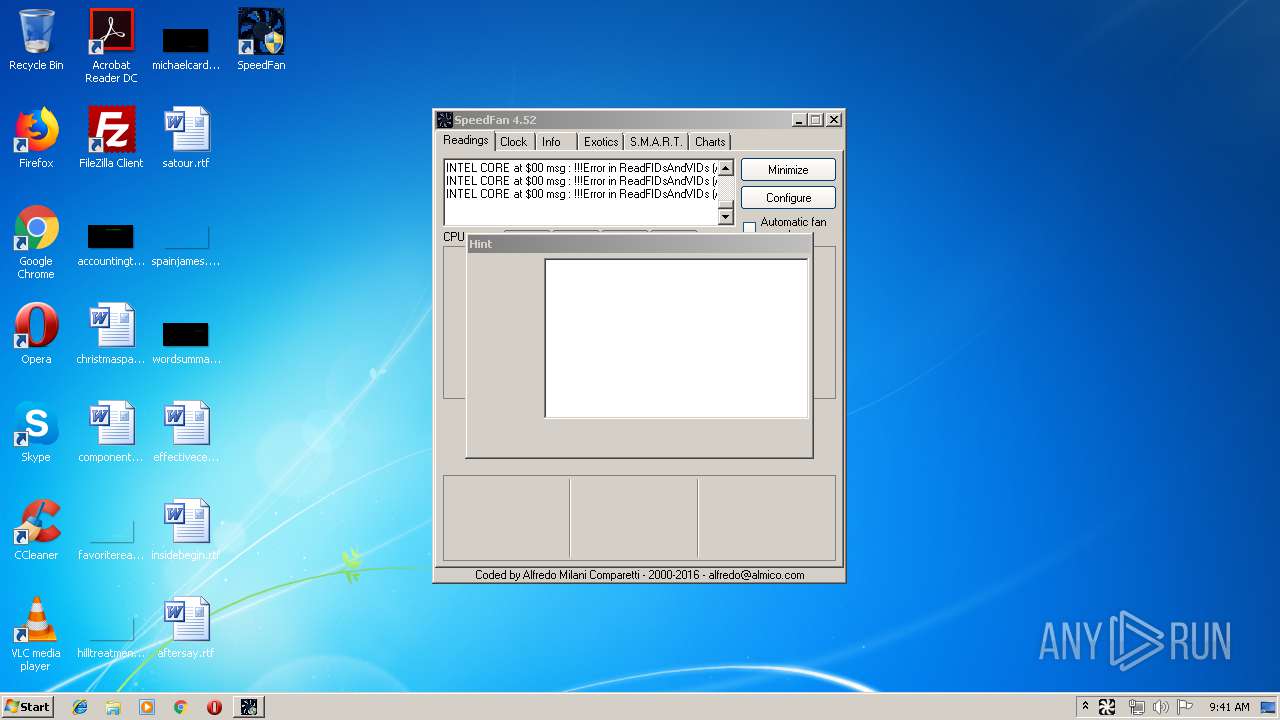Open the volume control in the tray
The height and width of the screenshot is (720, 1280).
coord(1161,707)
